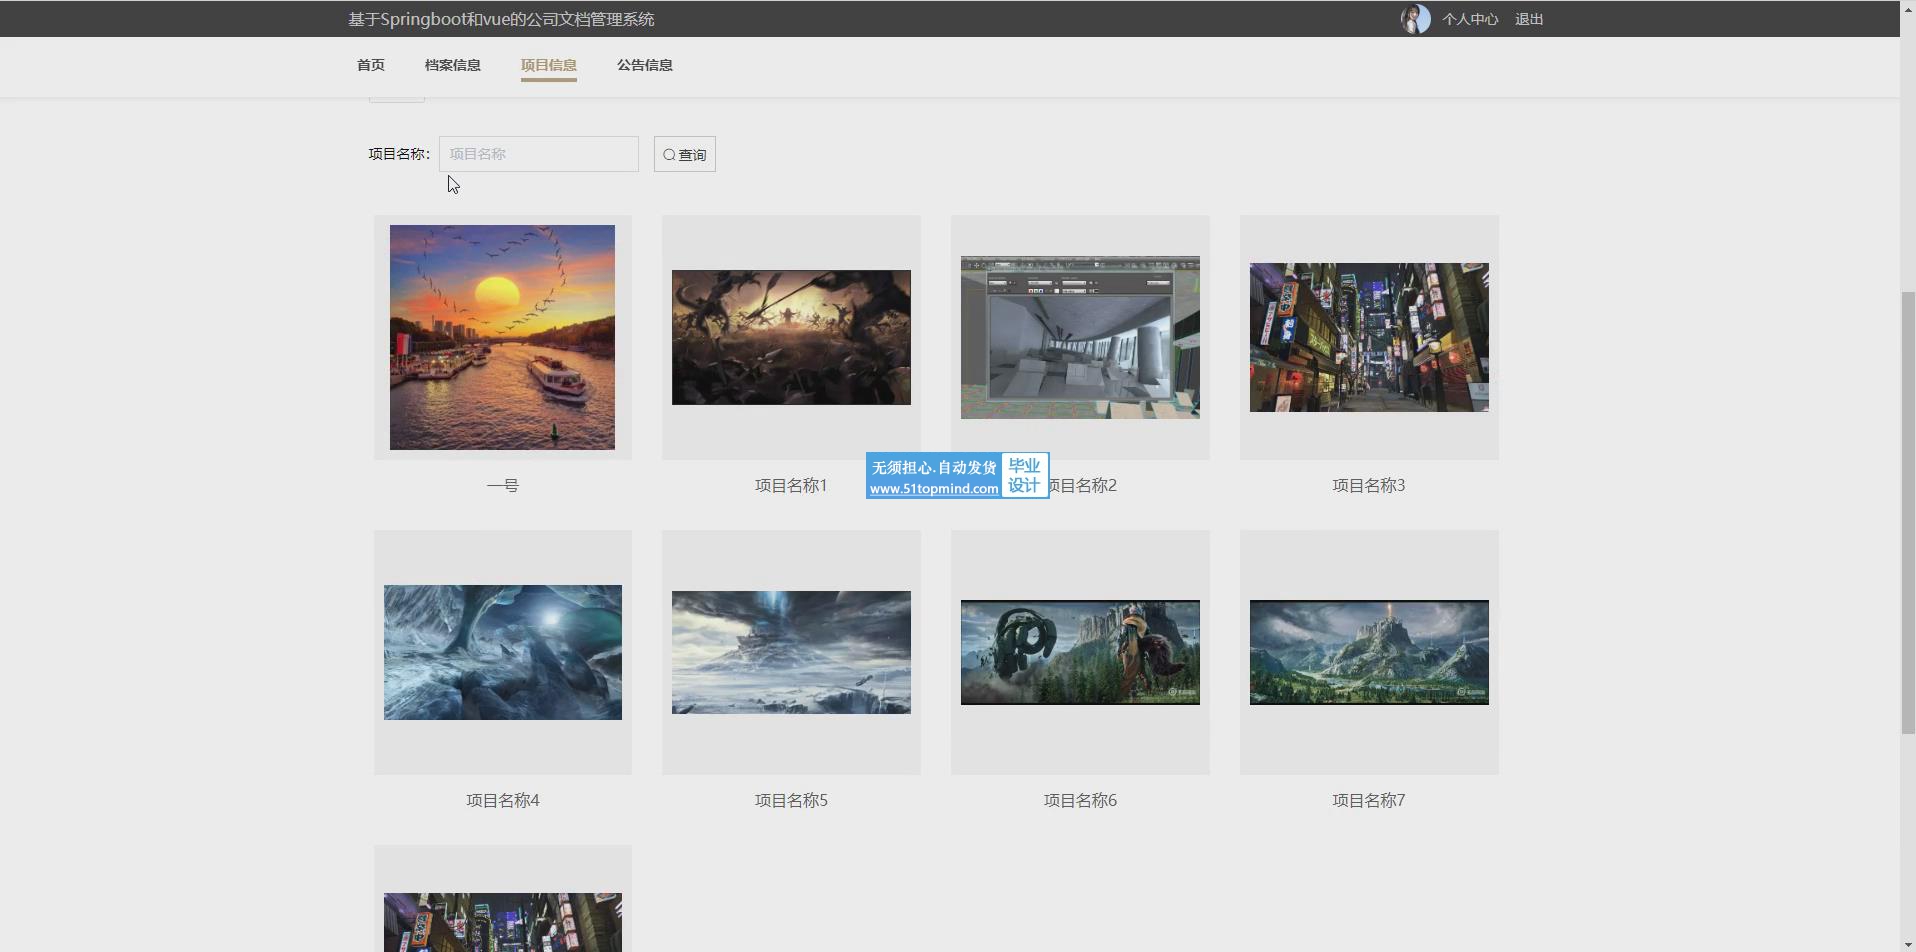Open 个人中心 personal center link

click(x=1469, y=19)
